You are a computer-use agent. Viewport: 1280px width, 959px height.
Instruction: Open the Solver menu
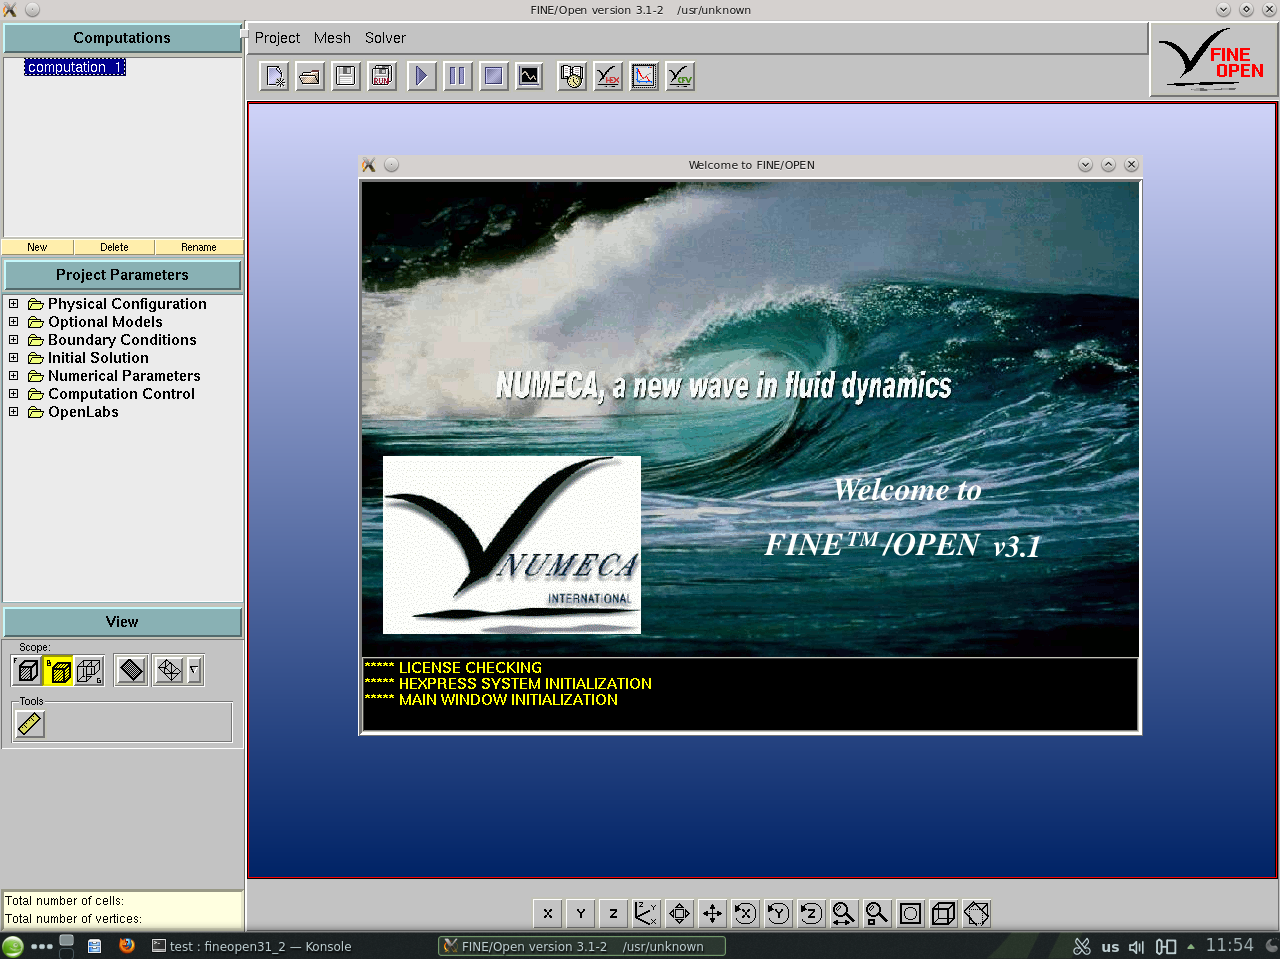385,38
